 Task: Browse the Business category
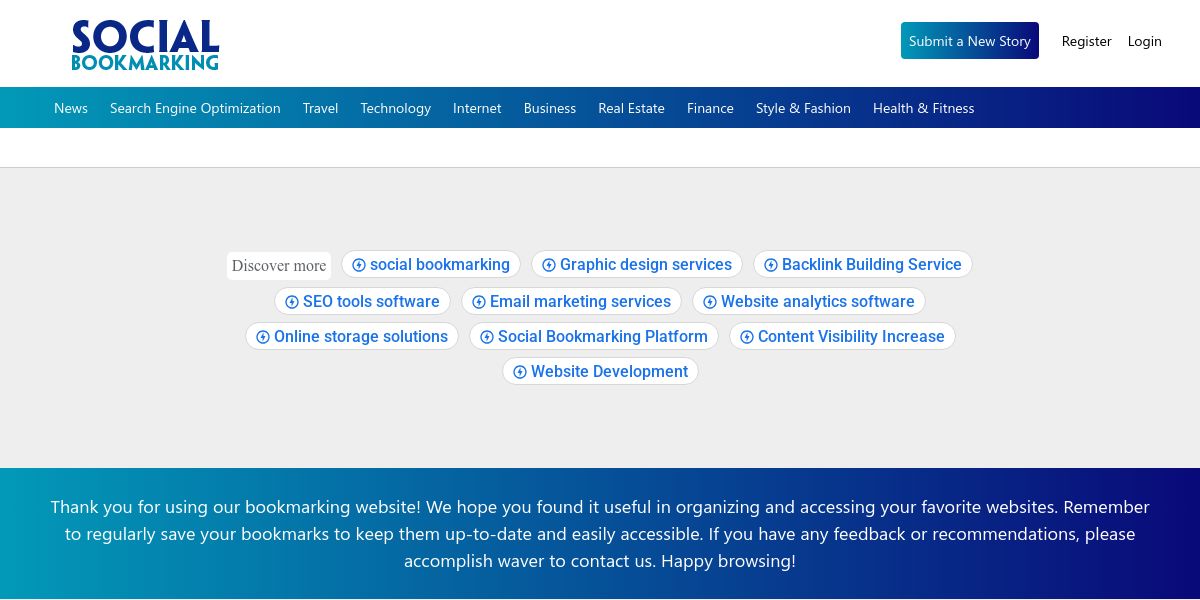[x=550, y=108]
